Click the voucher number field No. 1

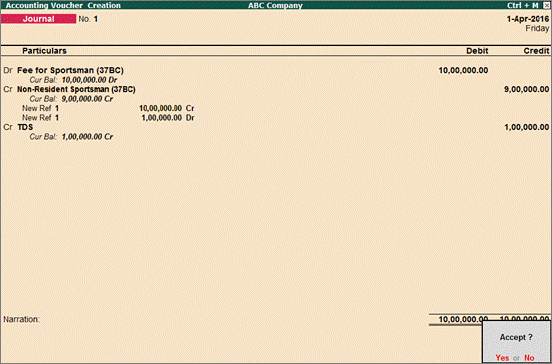point(88,19)
